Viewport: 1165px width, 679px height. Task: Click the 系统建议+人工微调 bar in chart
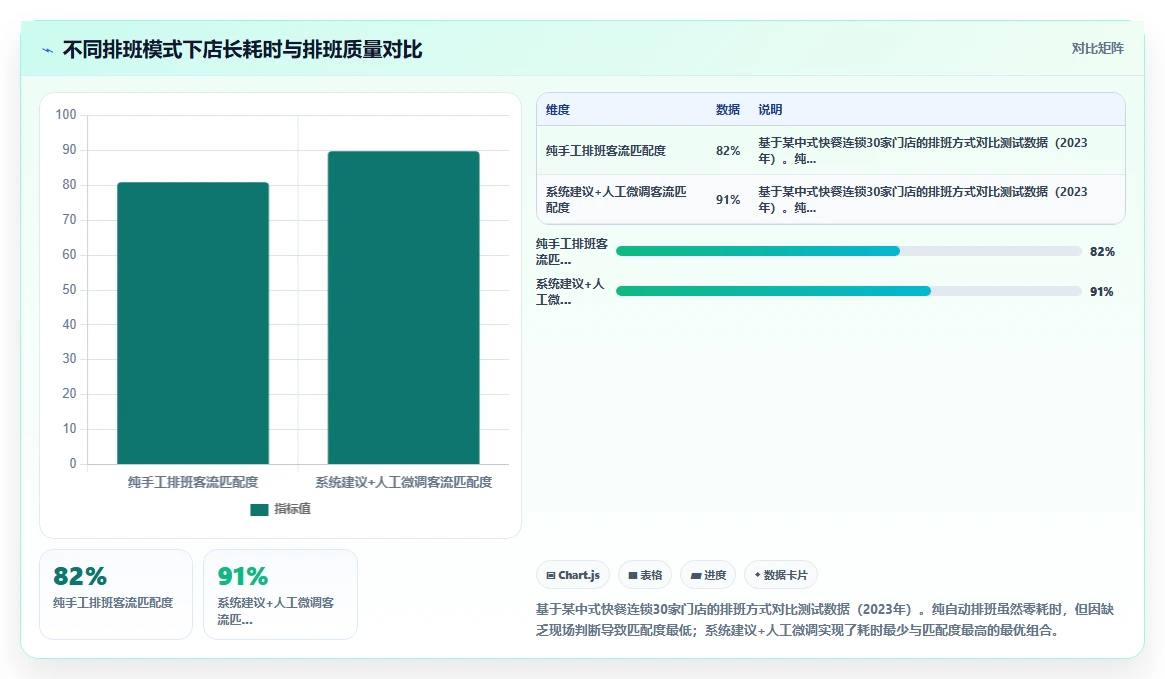coord(403,308)
